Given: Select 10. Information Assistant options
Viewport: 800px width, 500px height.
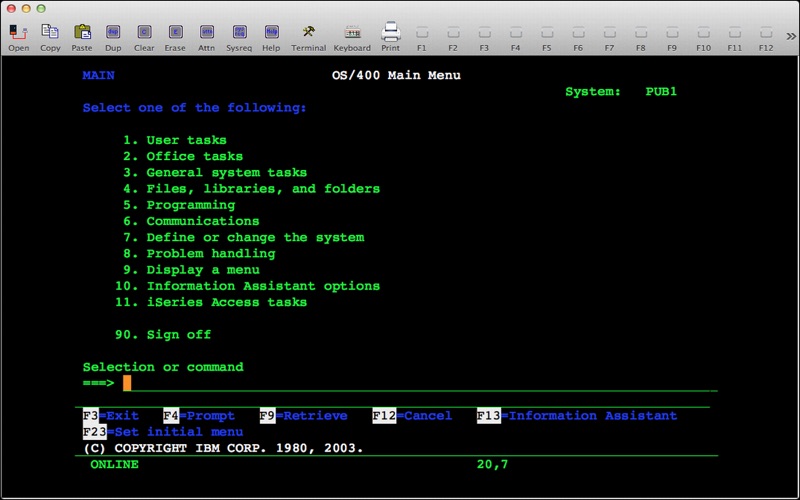Looking at the screenshot, I should click(247, 286).
